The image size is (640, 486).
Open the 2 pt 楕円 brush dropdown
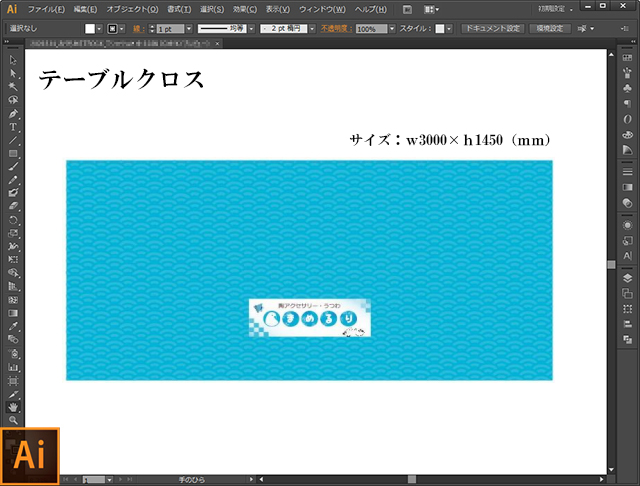(x=311, y=29)
